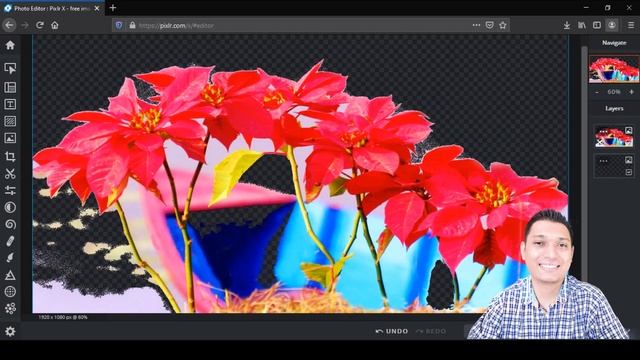This screenshot has width=640, height=360.
Task: Open Firefox hamburger menu
Action: (631, 25)
